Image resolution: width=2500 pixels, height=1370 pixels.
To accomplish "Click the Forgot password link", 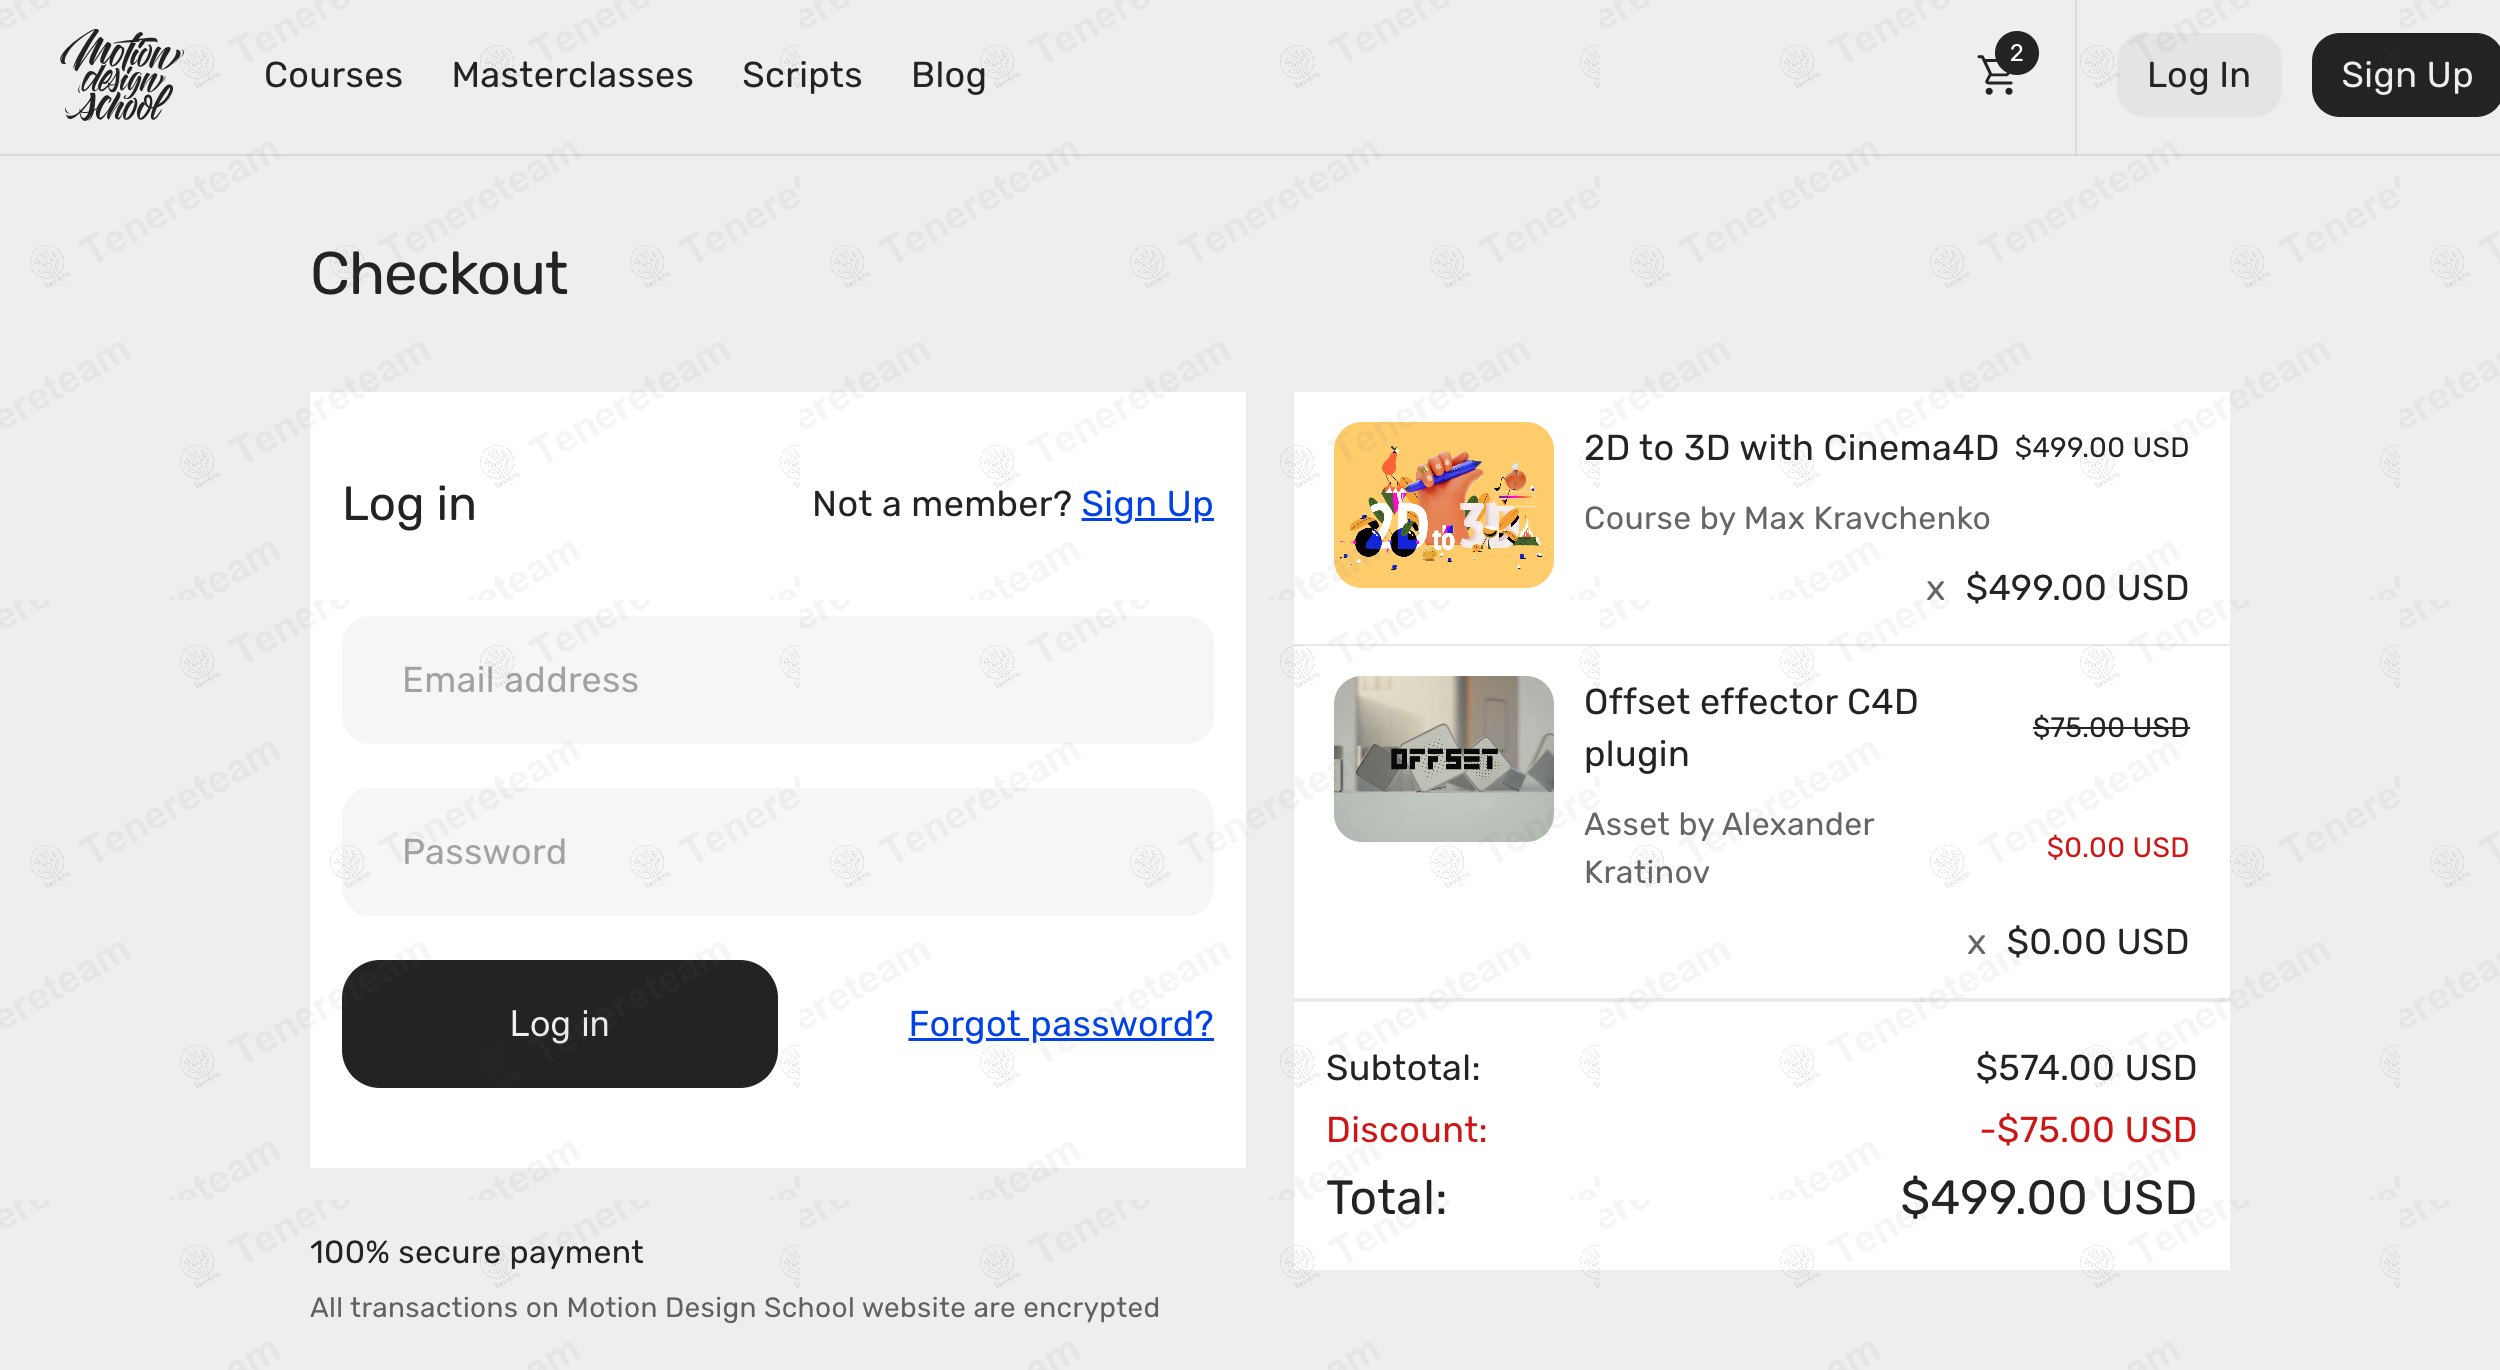I will (1060, 1024).
